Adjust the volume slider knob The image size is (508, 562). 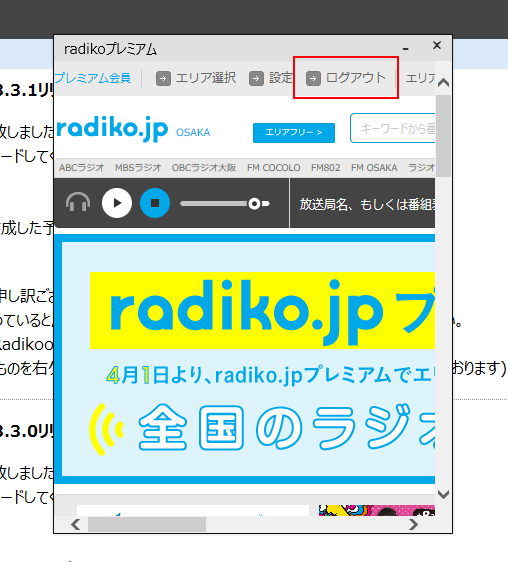click(255, 204)
